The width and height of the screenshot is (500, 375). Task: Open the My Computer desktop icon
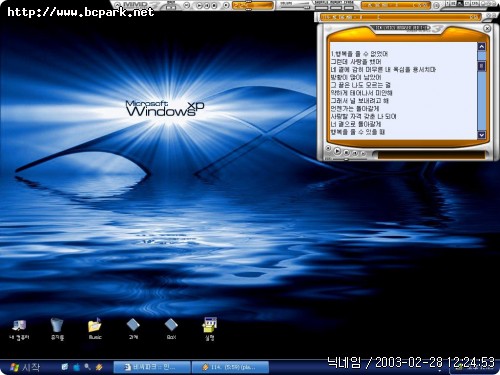[19, 329]
